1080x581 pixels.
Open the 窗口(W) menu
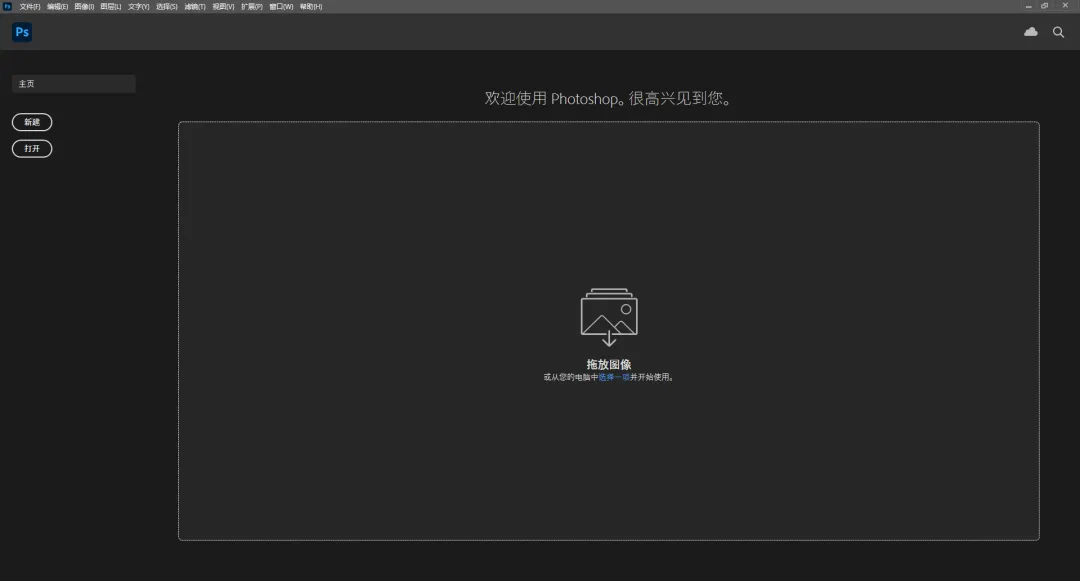281,6
